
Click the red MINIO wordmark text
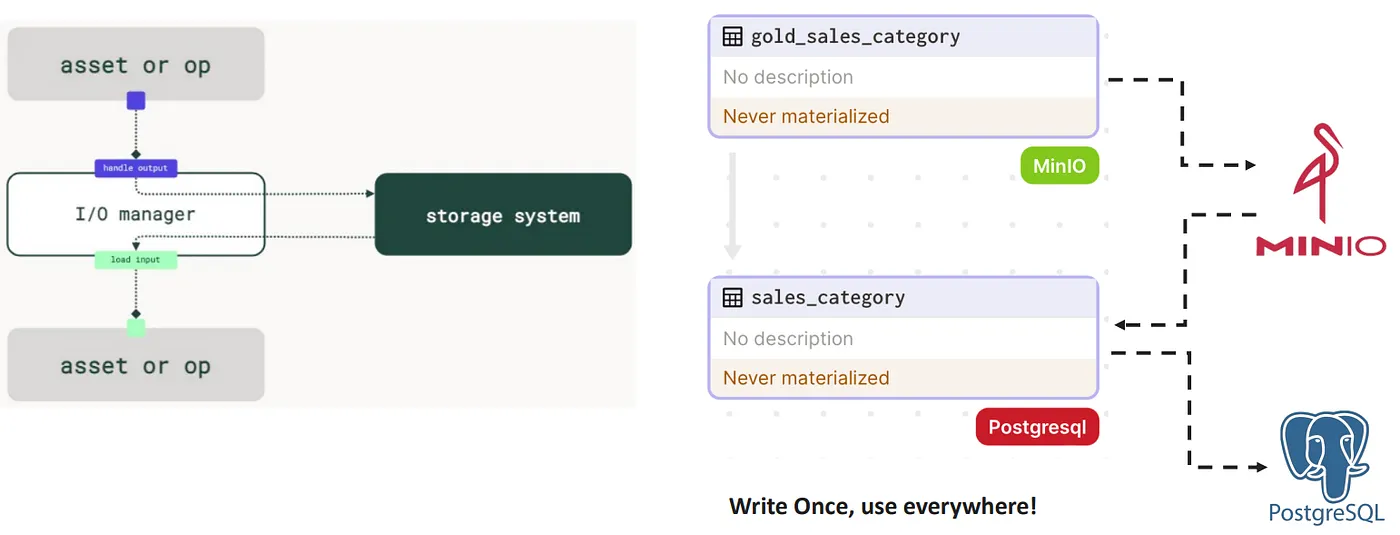click(1321, 245)
